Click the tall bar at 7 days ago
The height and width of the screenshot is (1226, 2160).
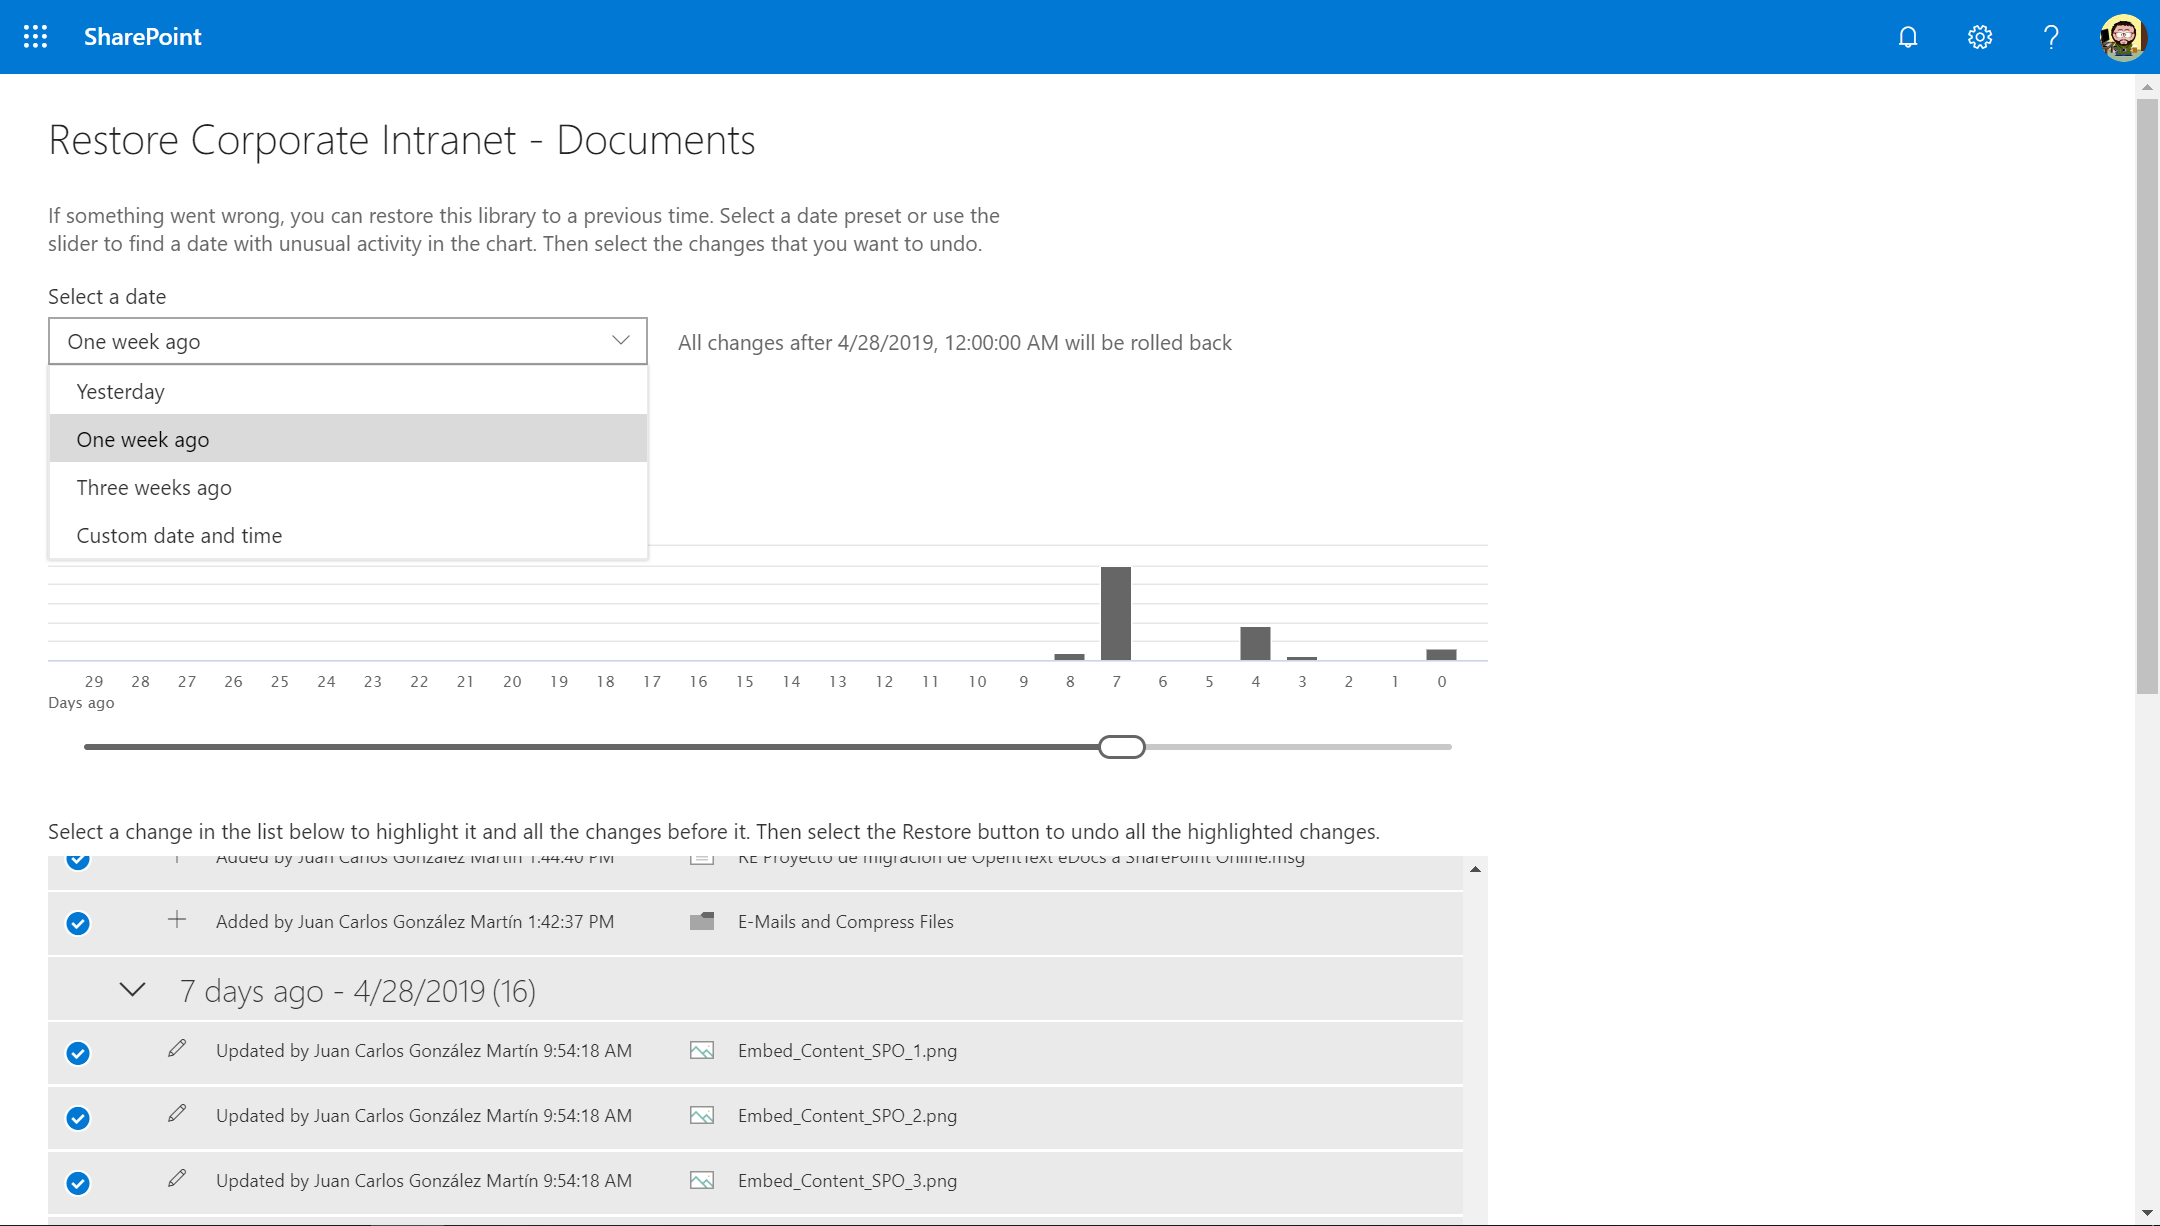tap(1116, 613)
